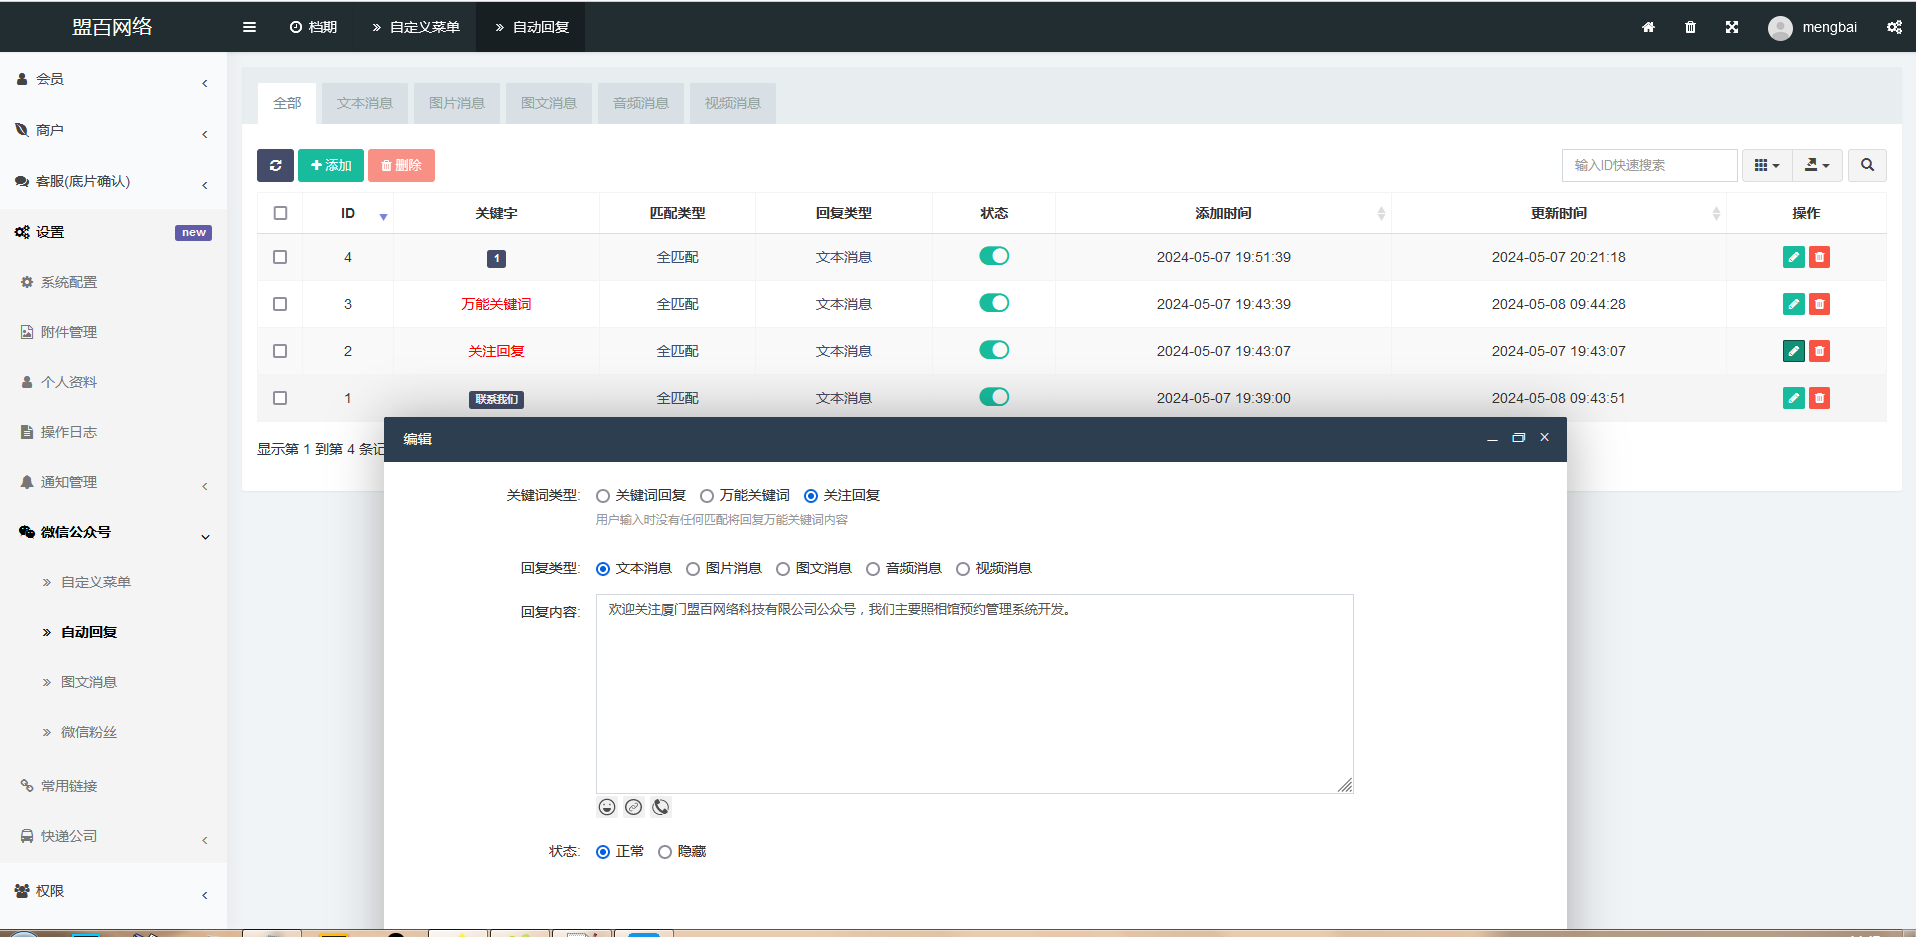Click the home icon in top bar

(x=1648, y=27)
